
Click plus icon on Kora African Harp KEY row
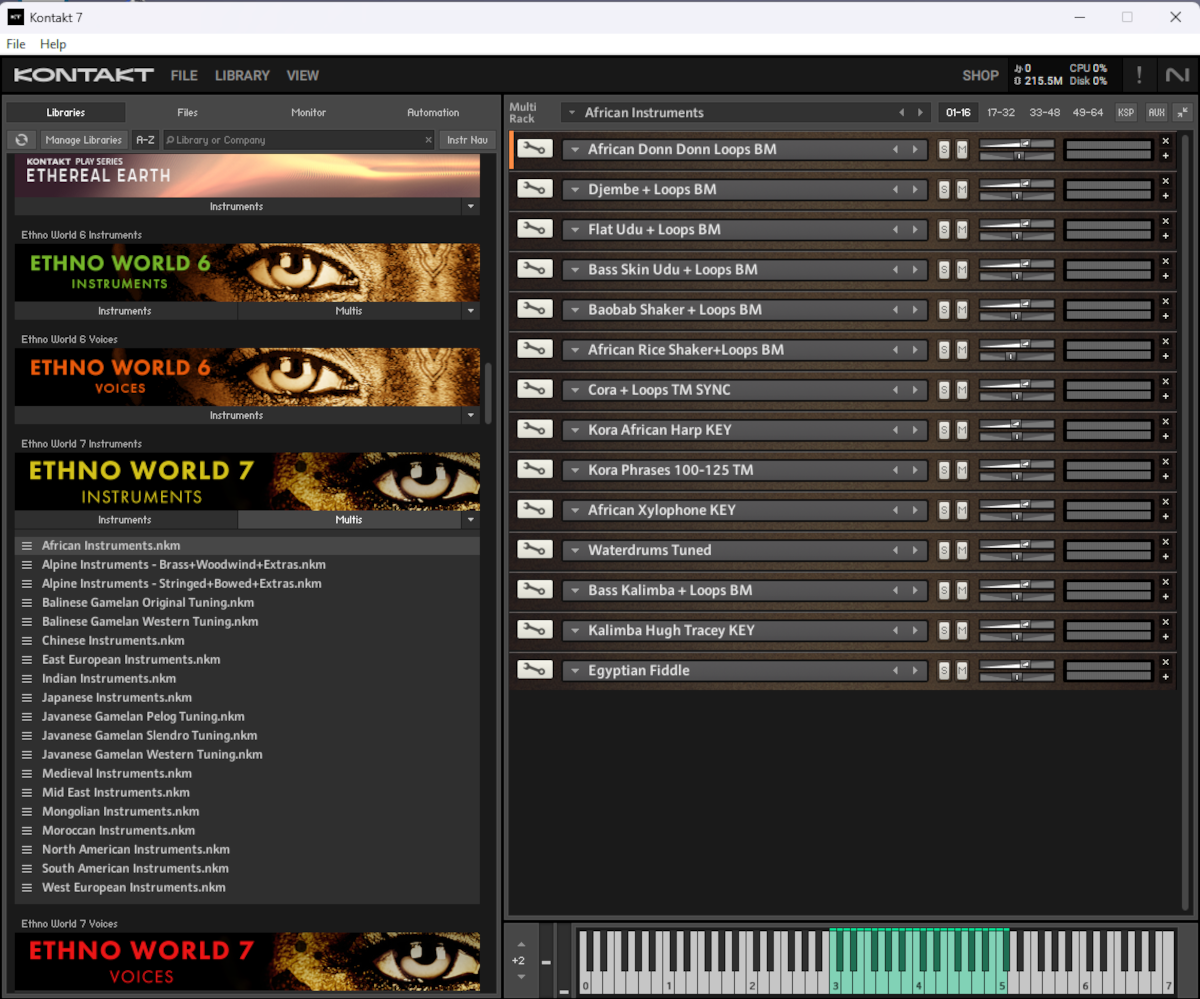tap(1165, 436)
